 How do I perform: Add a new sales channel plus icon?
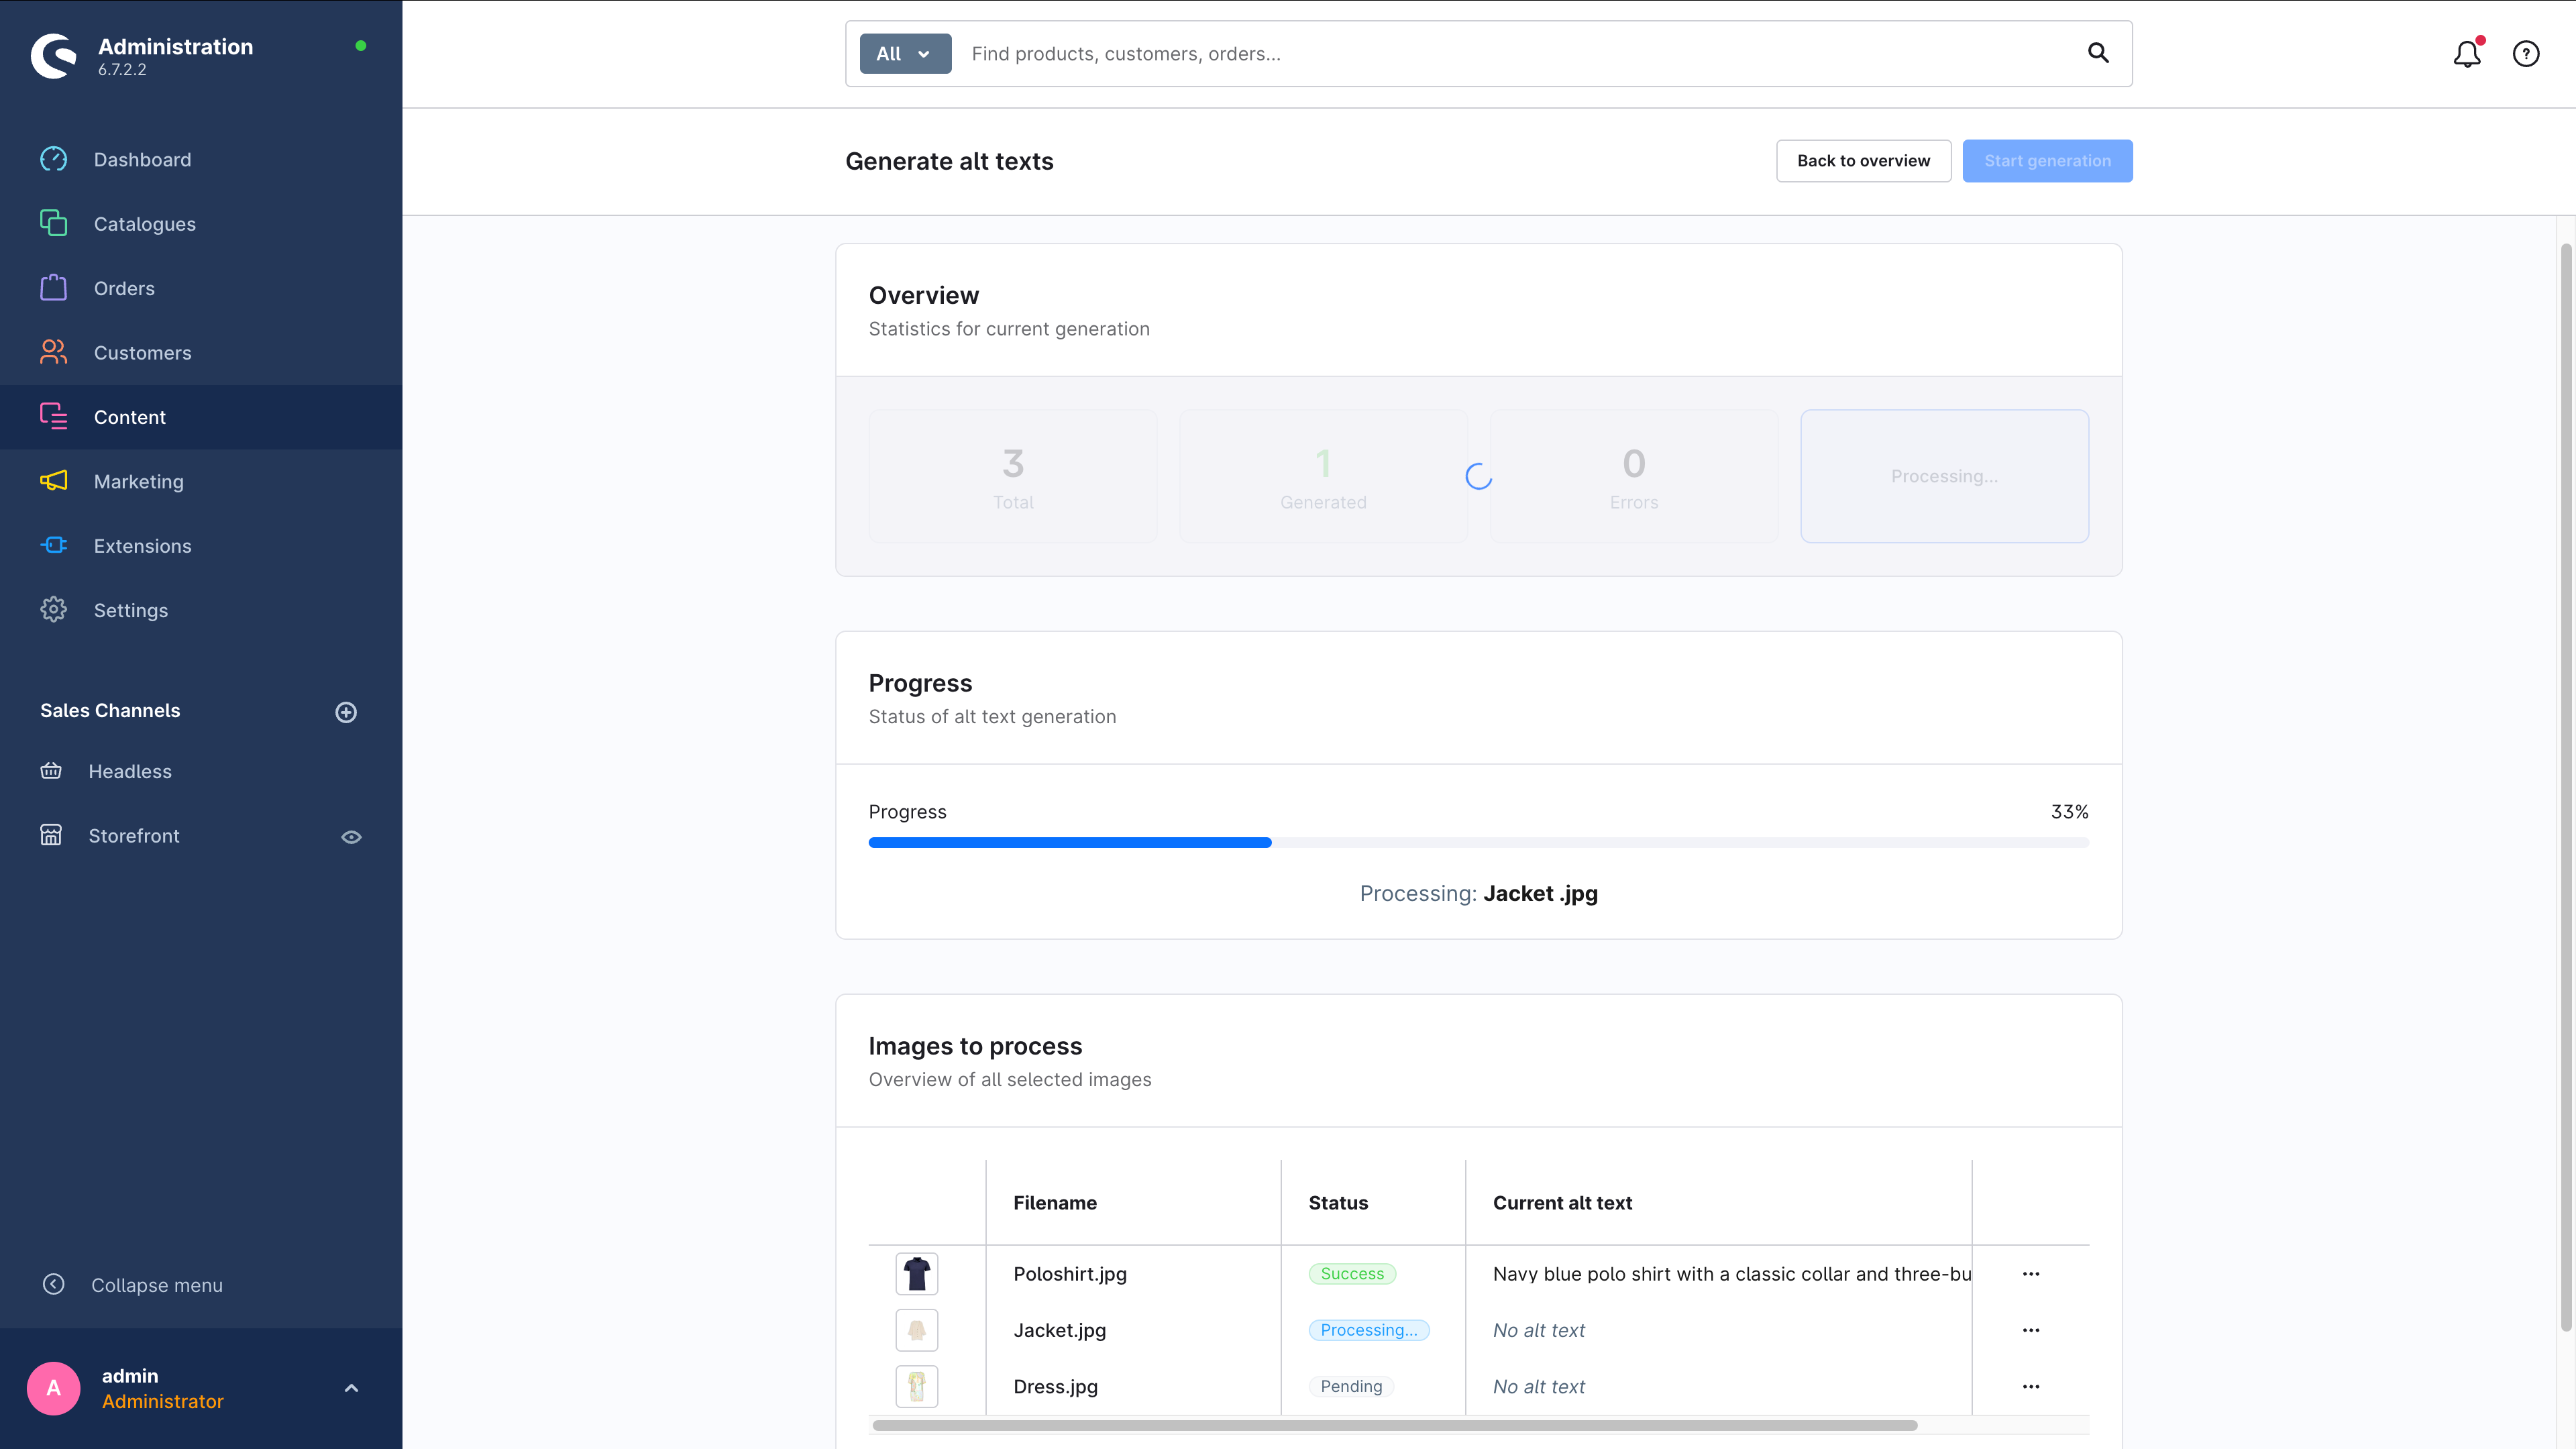346,712
